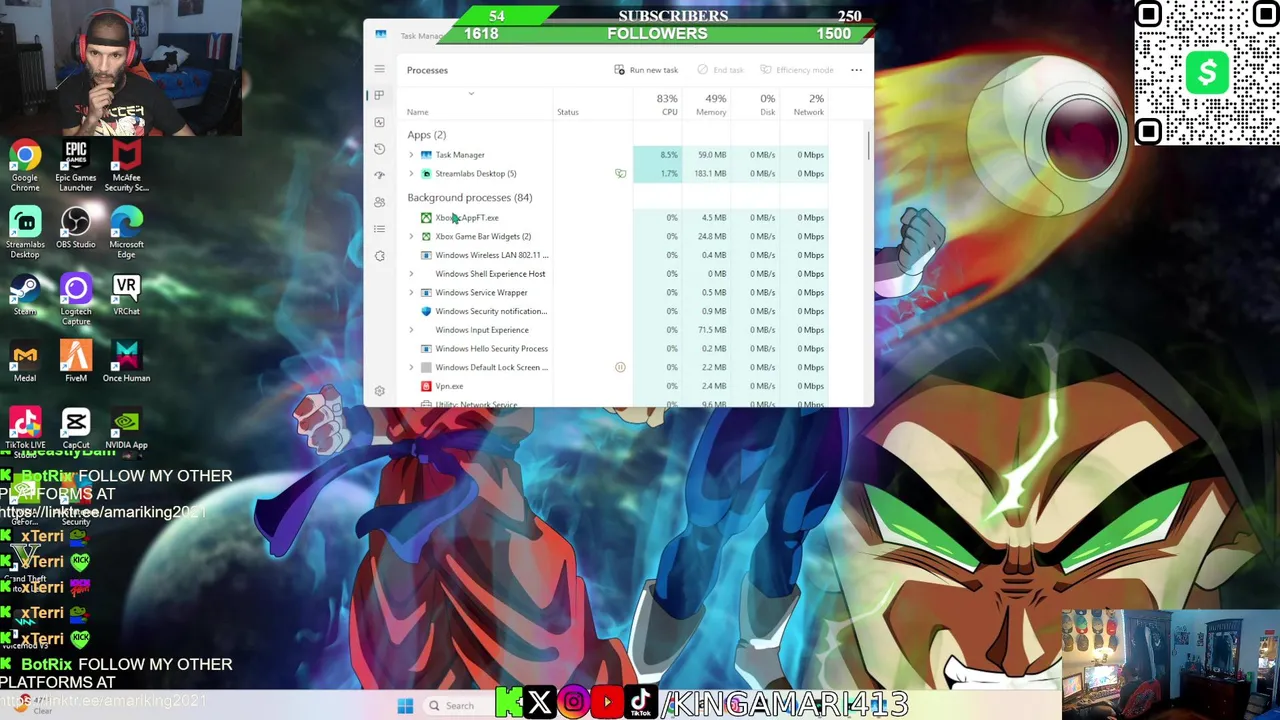Open McAfee Security desktop icon
The height and width of the screenshot is (720, 1280).
tap(126, 166)
